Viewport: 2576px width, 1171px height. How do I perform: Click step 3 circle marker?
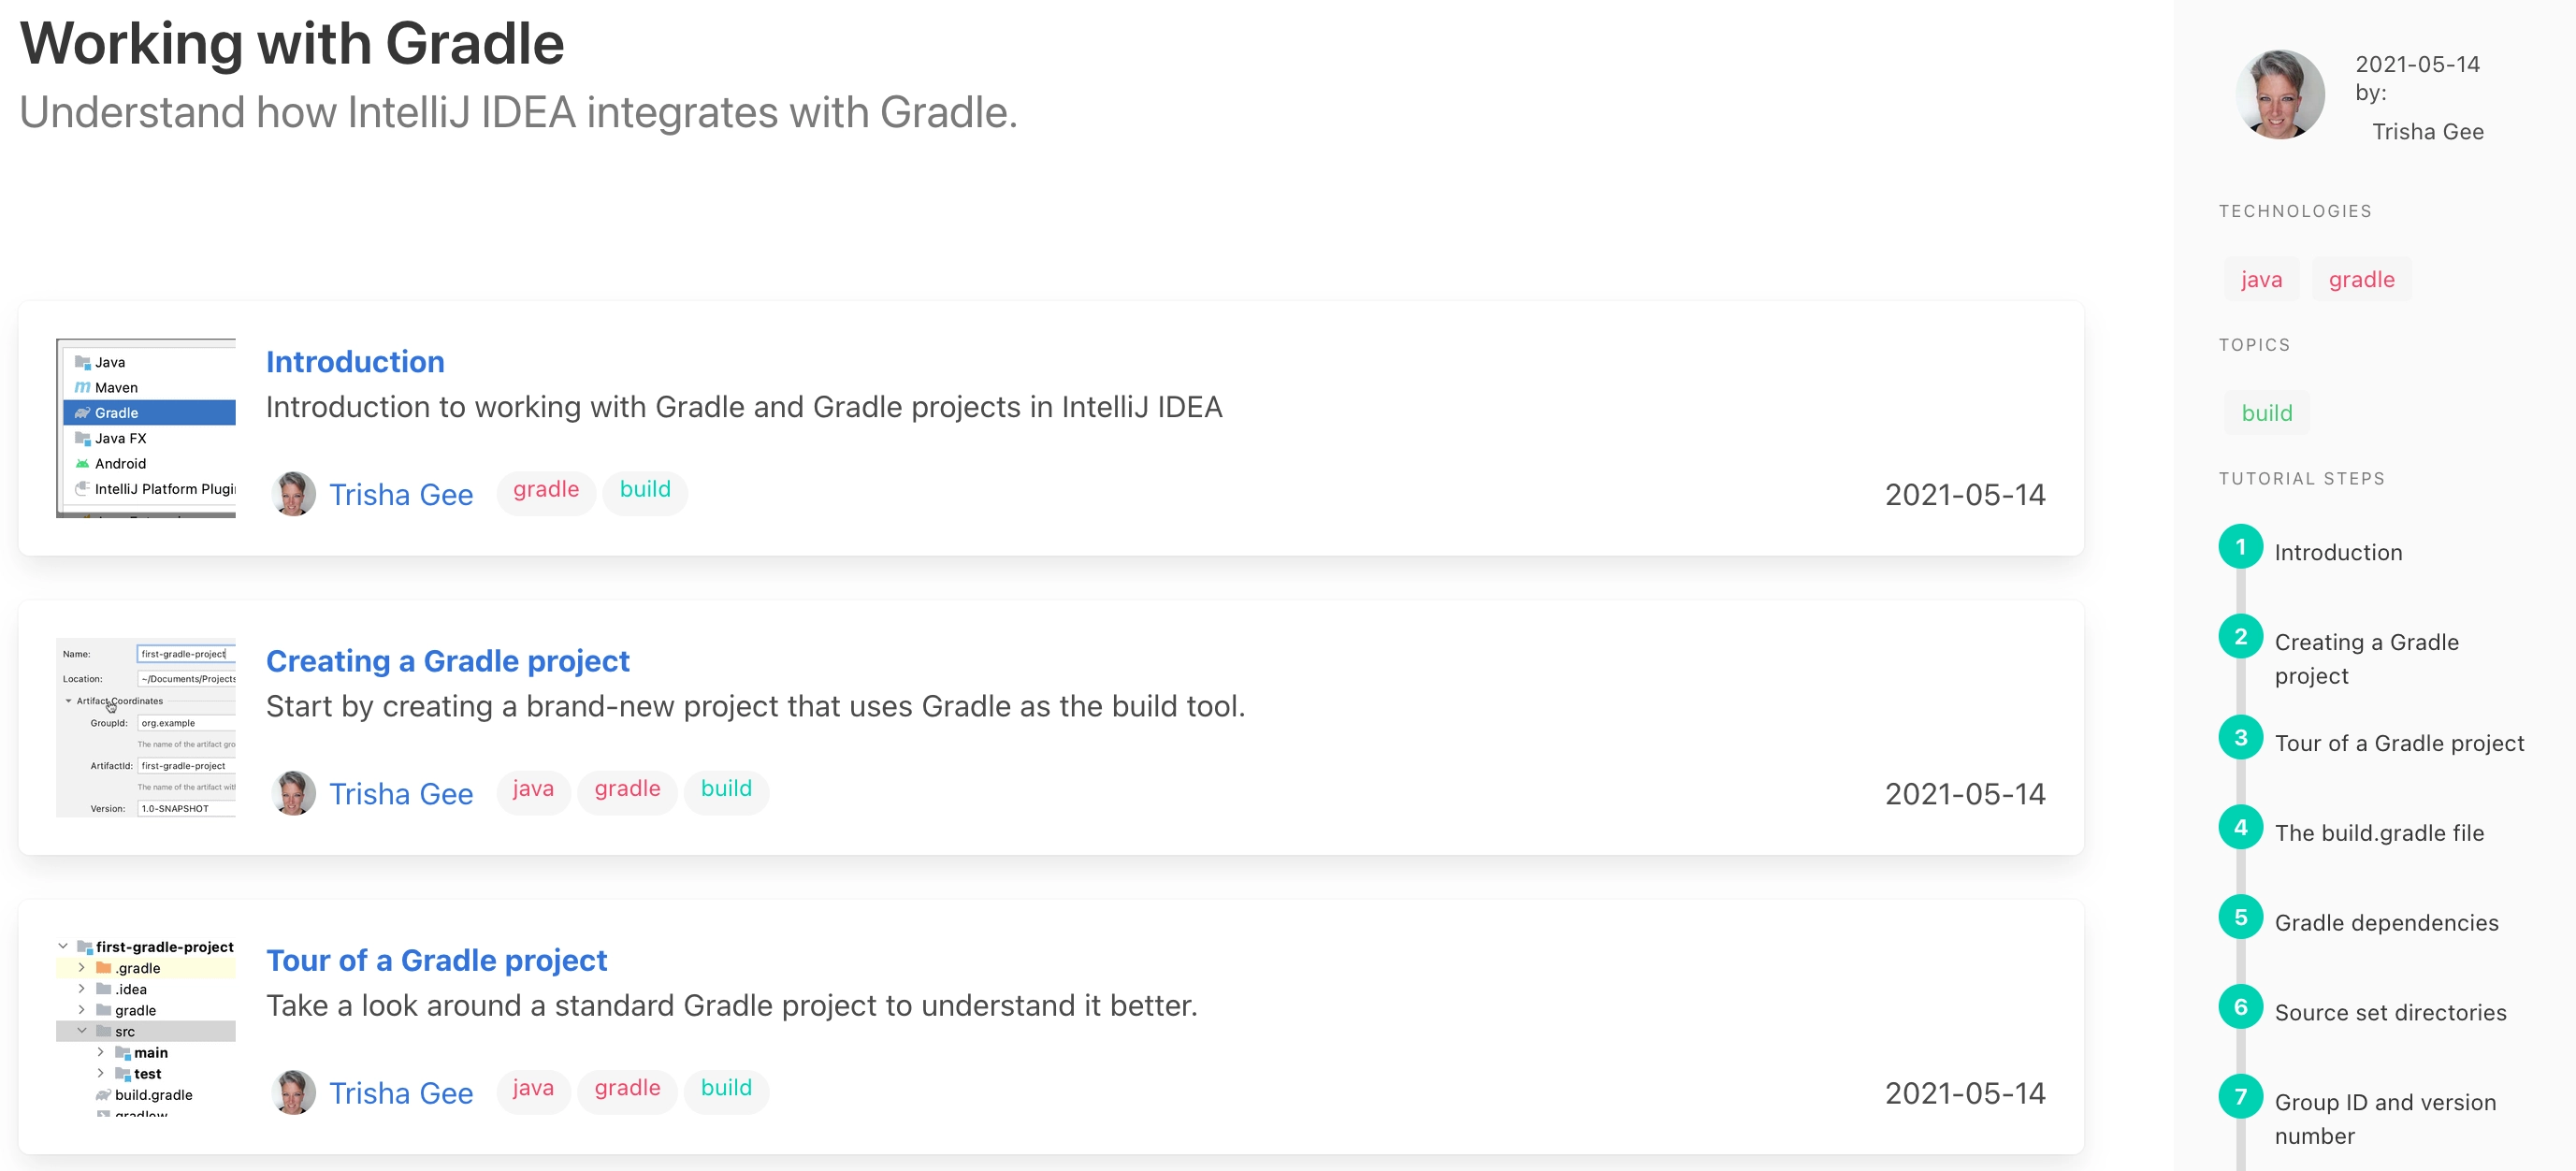pyautogui.click(x=2240, y=737)
